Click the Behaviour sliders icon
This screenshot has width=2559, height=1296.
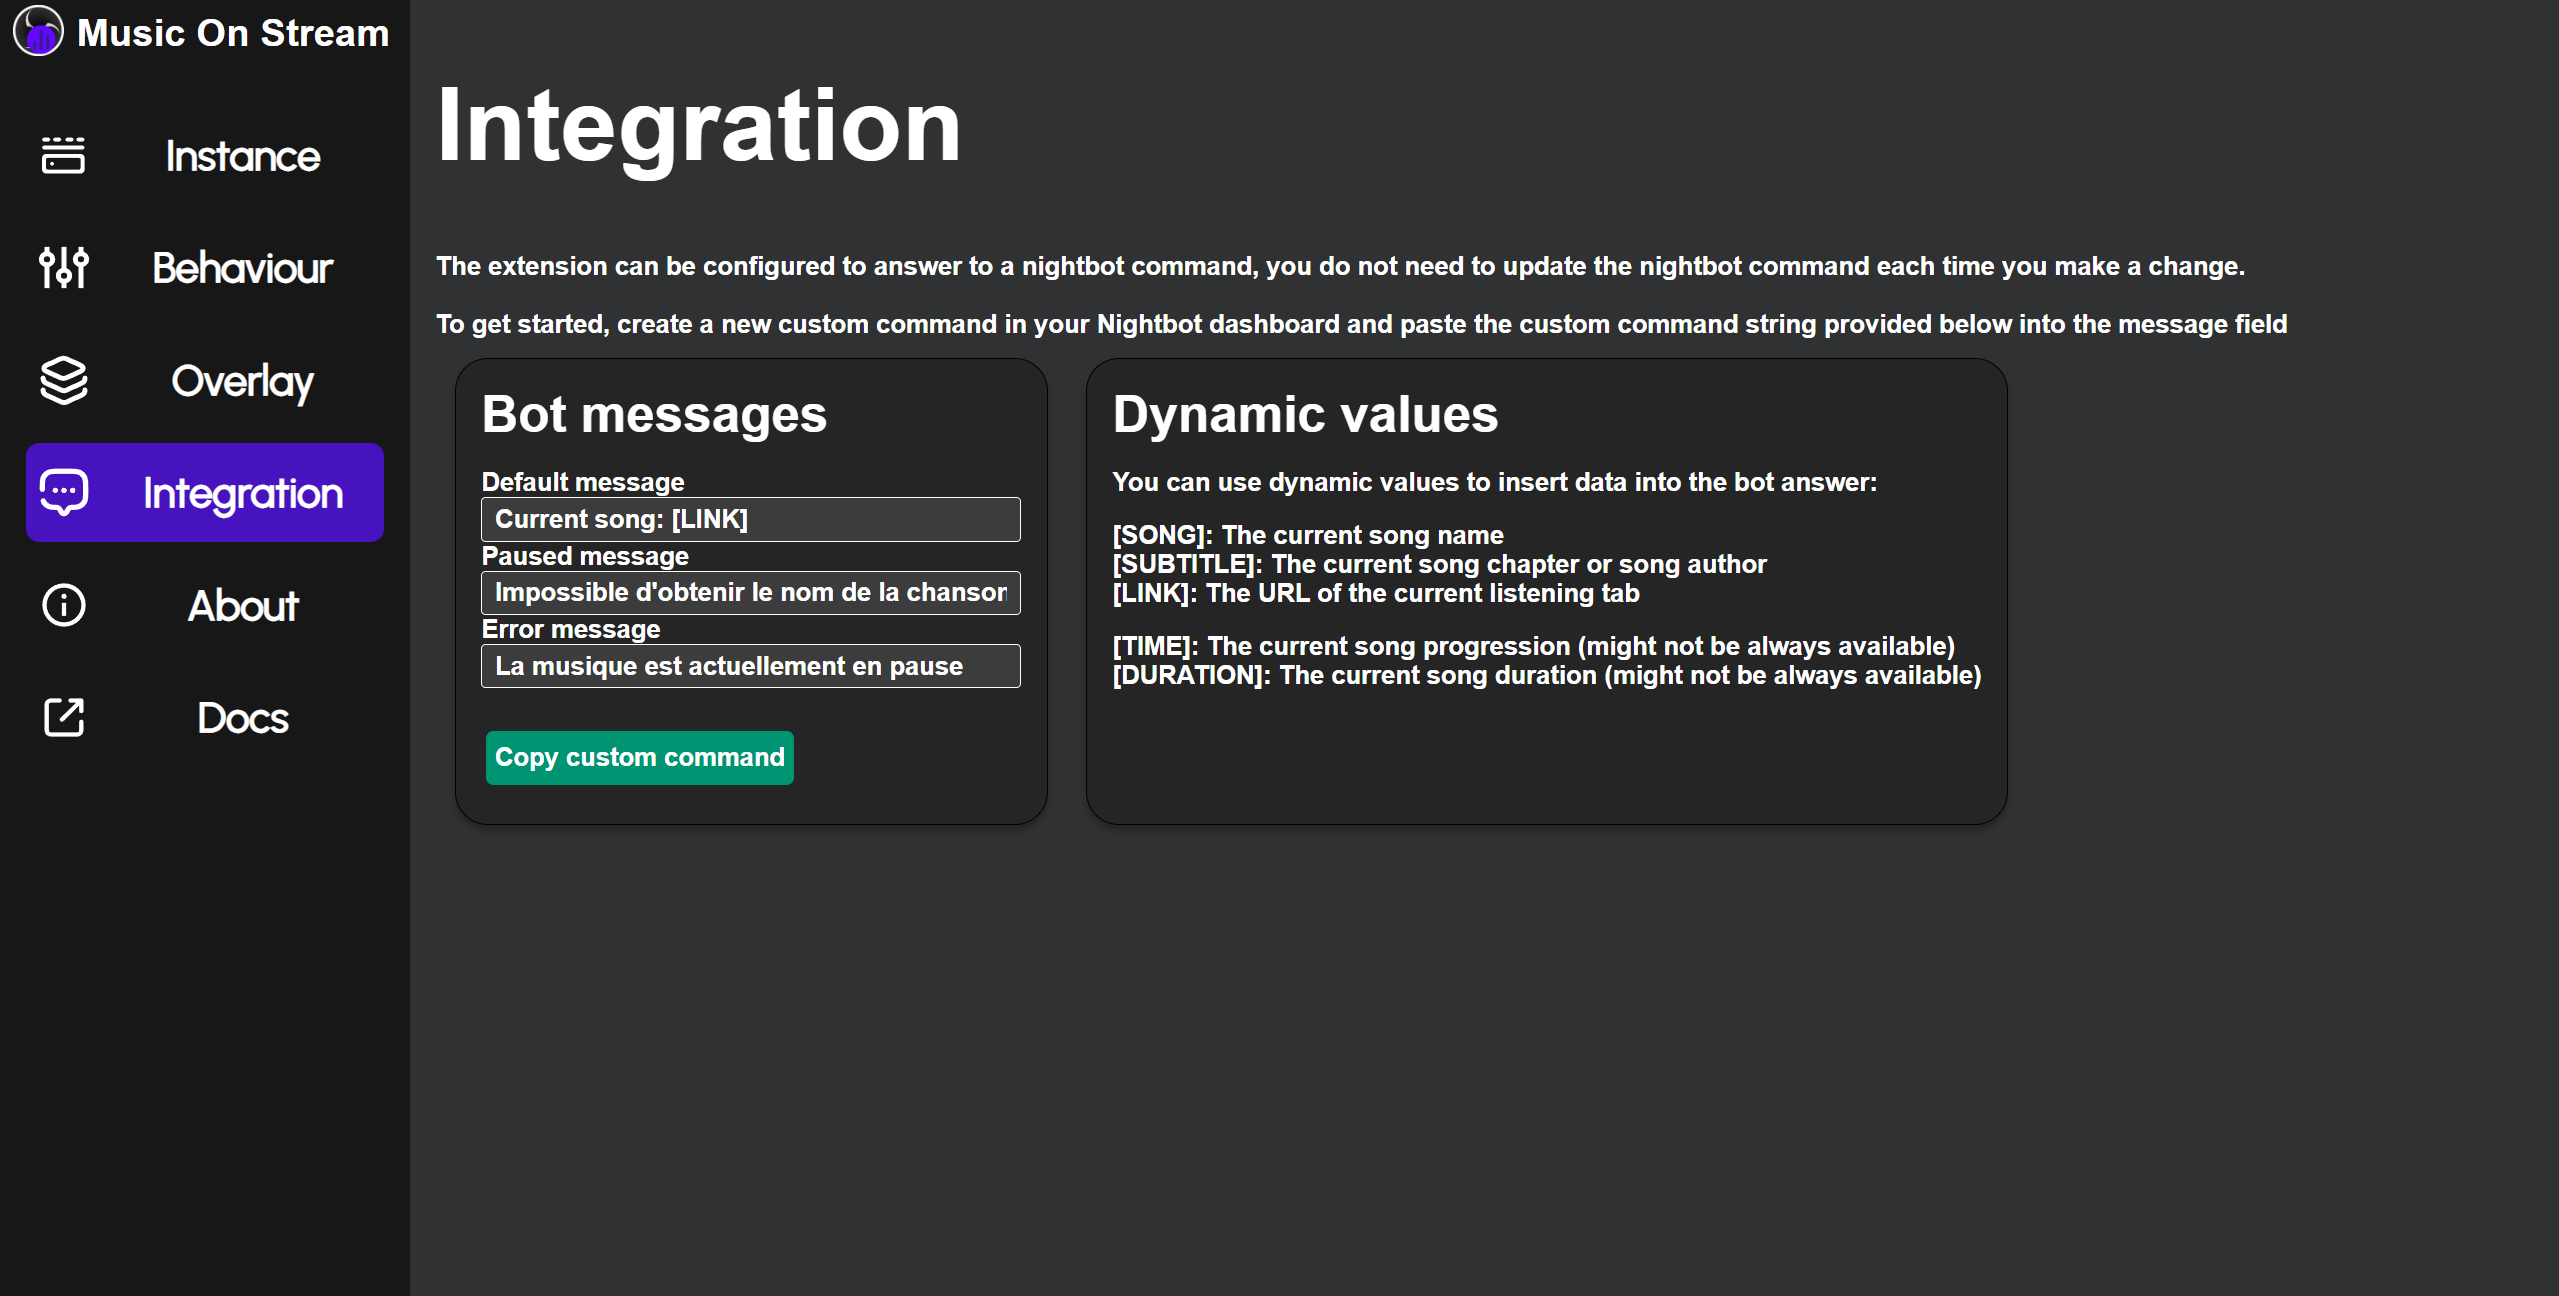tap(63, 268)
